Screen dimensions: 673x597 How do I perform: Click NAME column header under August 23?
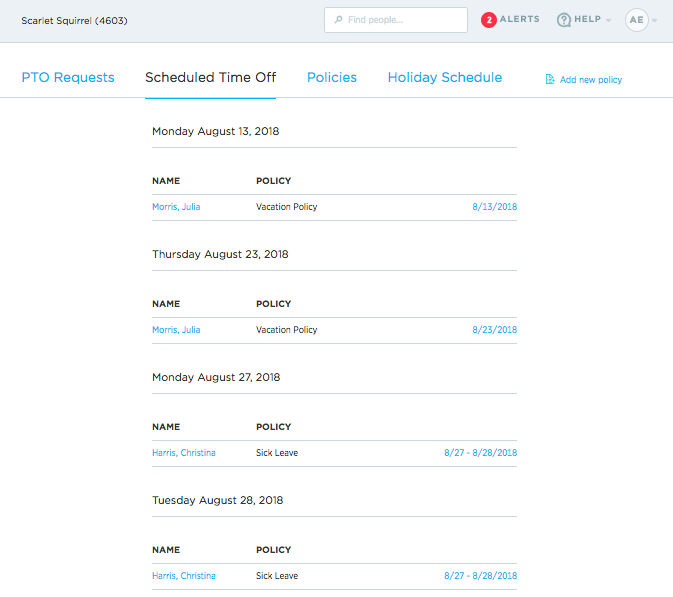click(166, 304)
